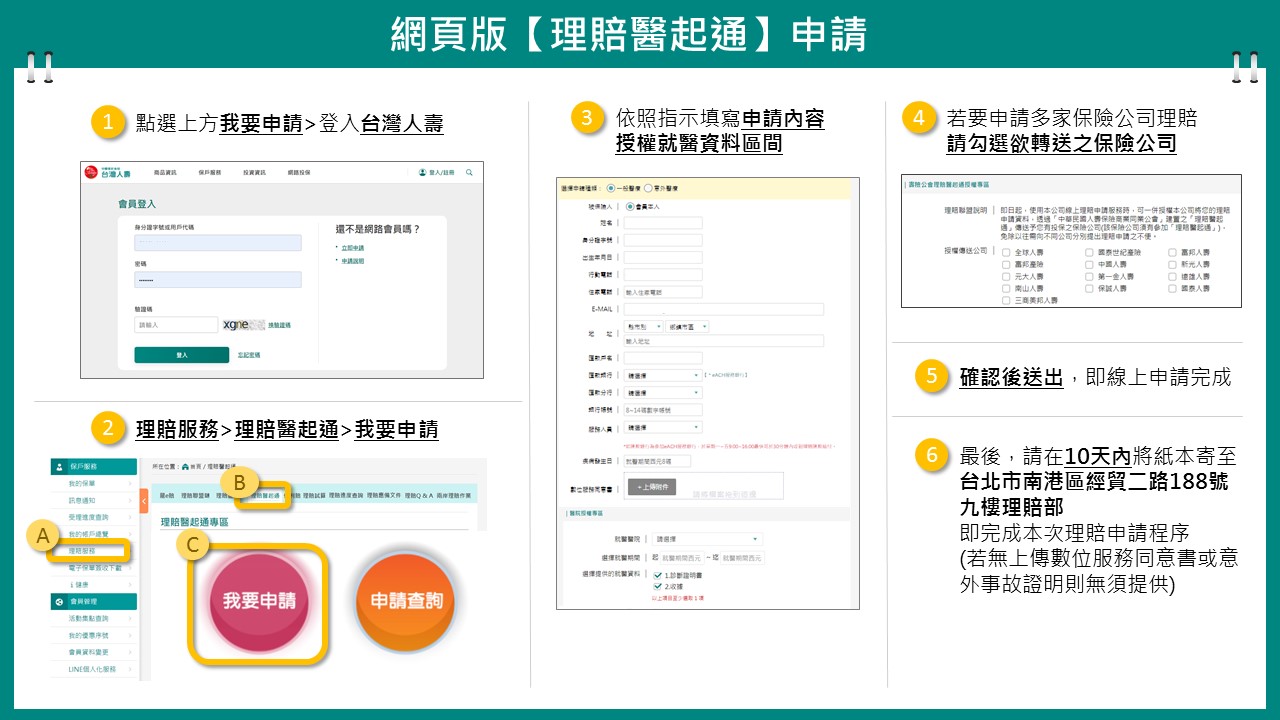
Task: Check 第一金人壽 company checkbox
Action: 1089,276
